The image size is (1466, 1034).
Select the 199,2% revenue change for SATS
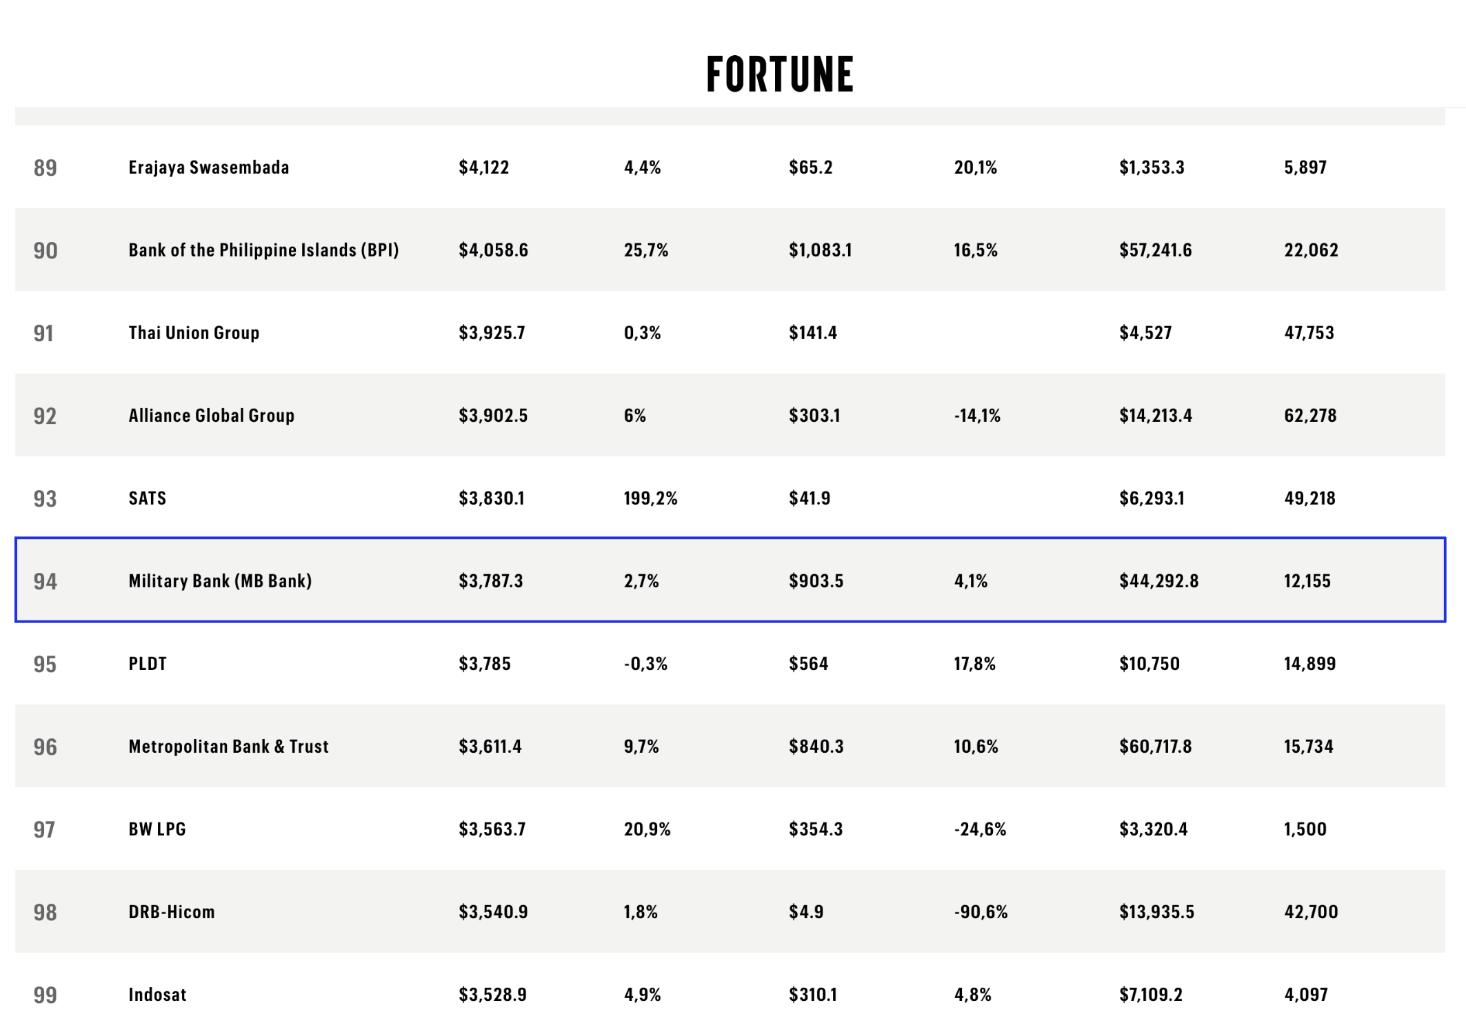(651, 498)
